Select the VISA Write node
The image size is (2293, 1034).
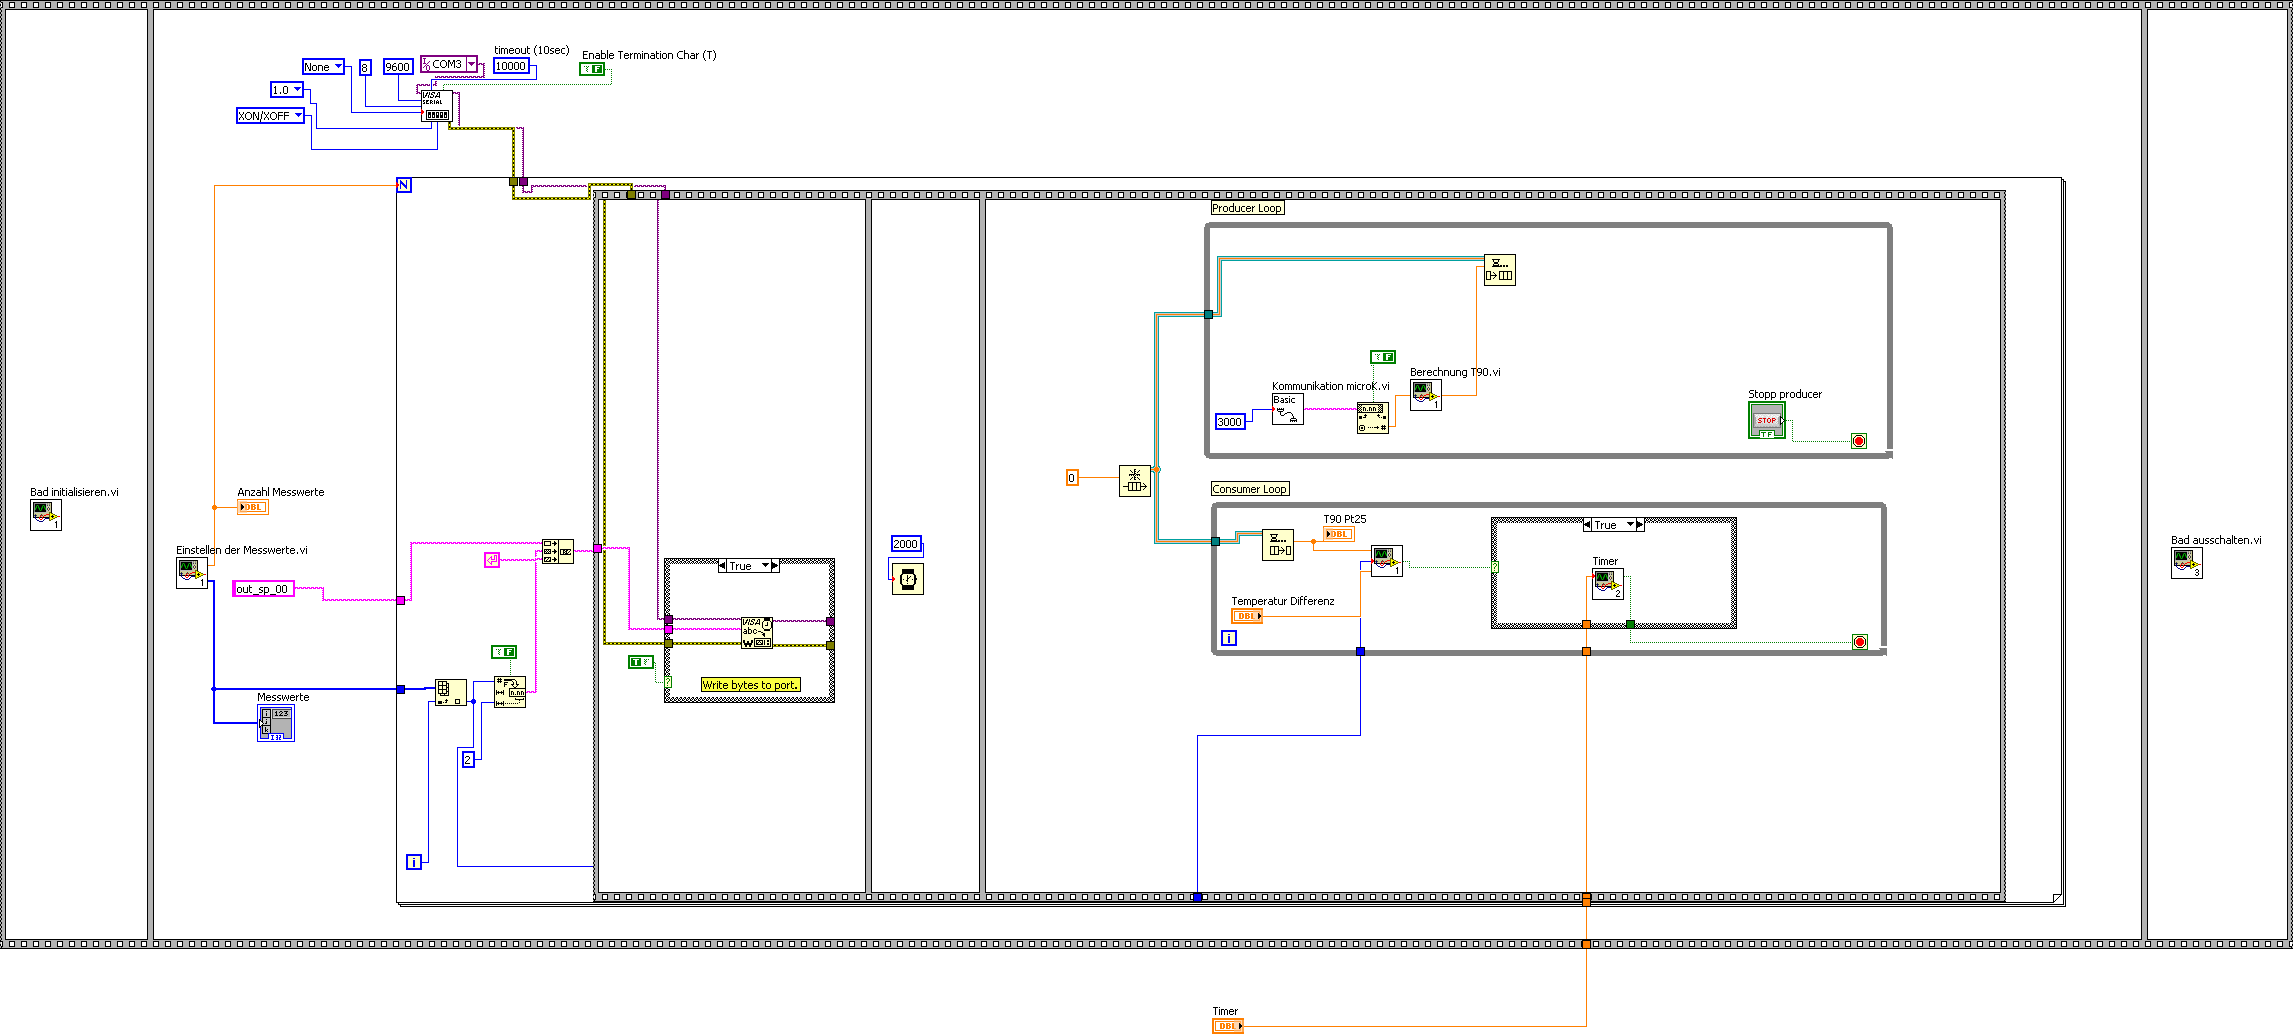(x=757, y=632)
